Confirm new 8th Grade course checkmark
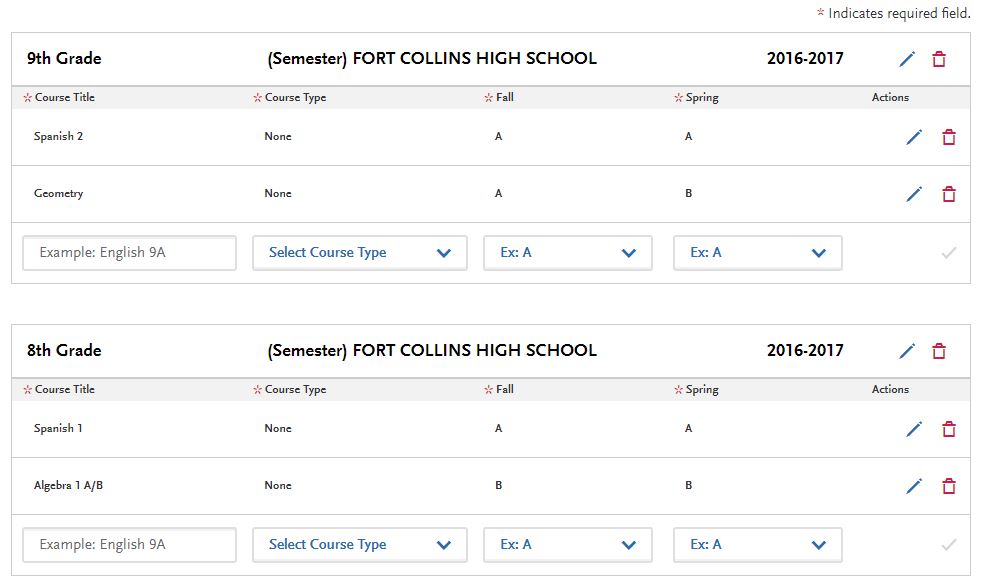 (949, 545)
